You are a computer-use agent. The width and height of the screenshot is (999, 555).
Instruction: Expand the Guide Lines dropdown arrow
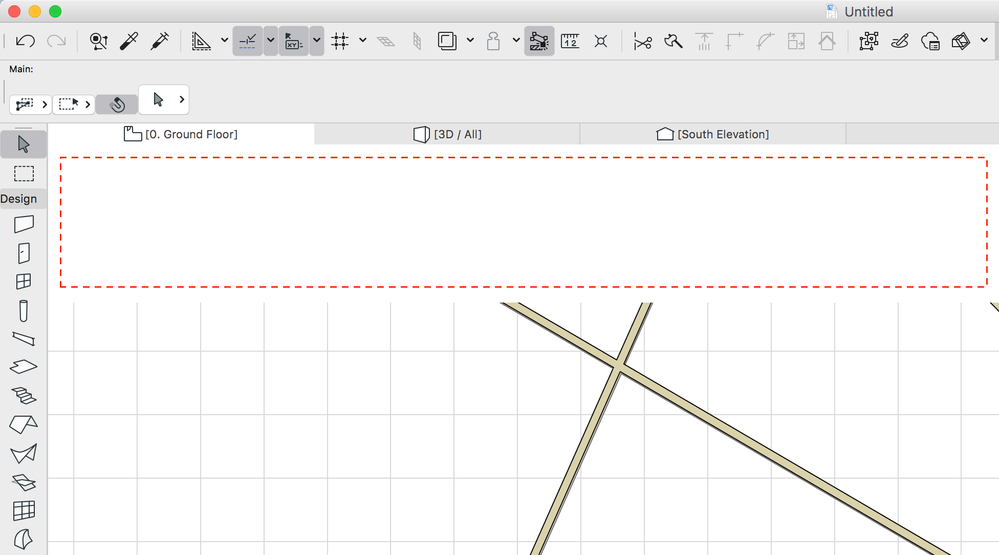tap(224, 40)
